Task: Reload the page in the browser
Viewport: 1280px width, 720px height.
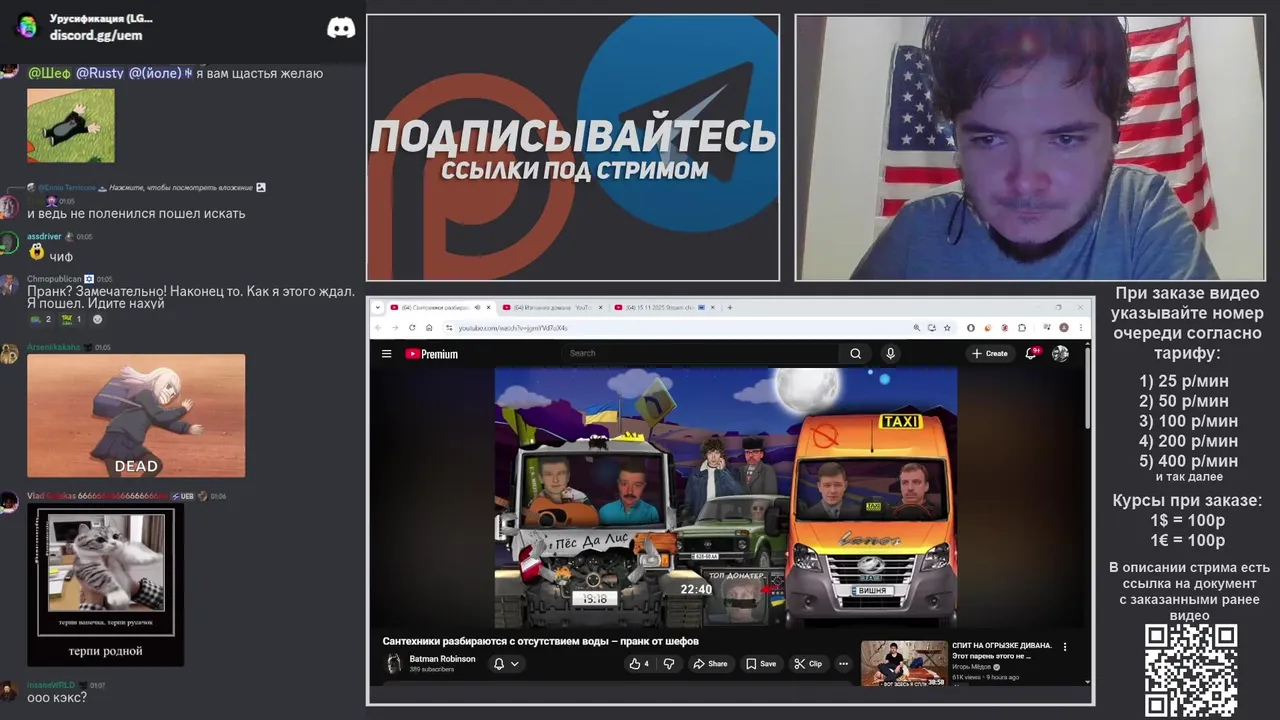Action: pos(412,327)
